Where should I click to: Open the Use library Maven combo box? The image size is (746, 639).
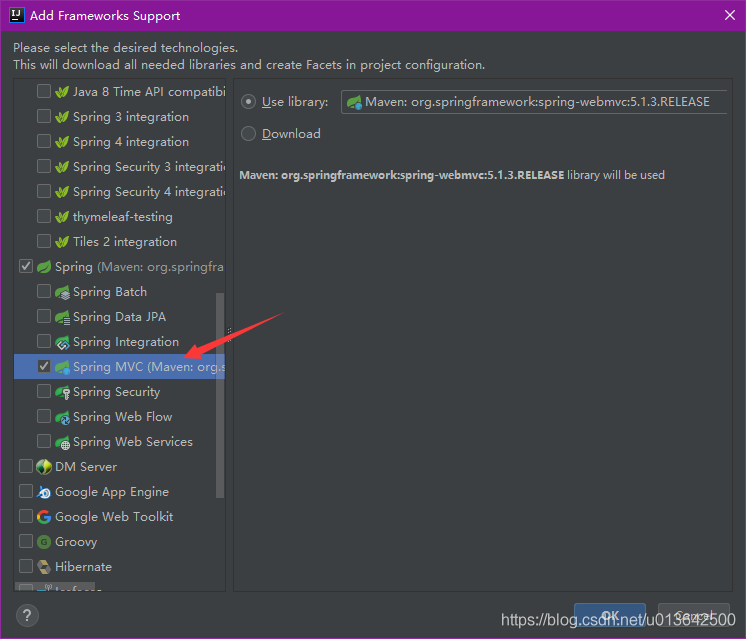[534, 102]
